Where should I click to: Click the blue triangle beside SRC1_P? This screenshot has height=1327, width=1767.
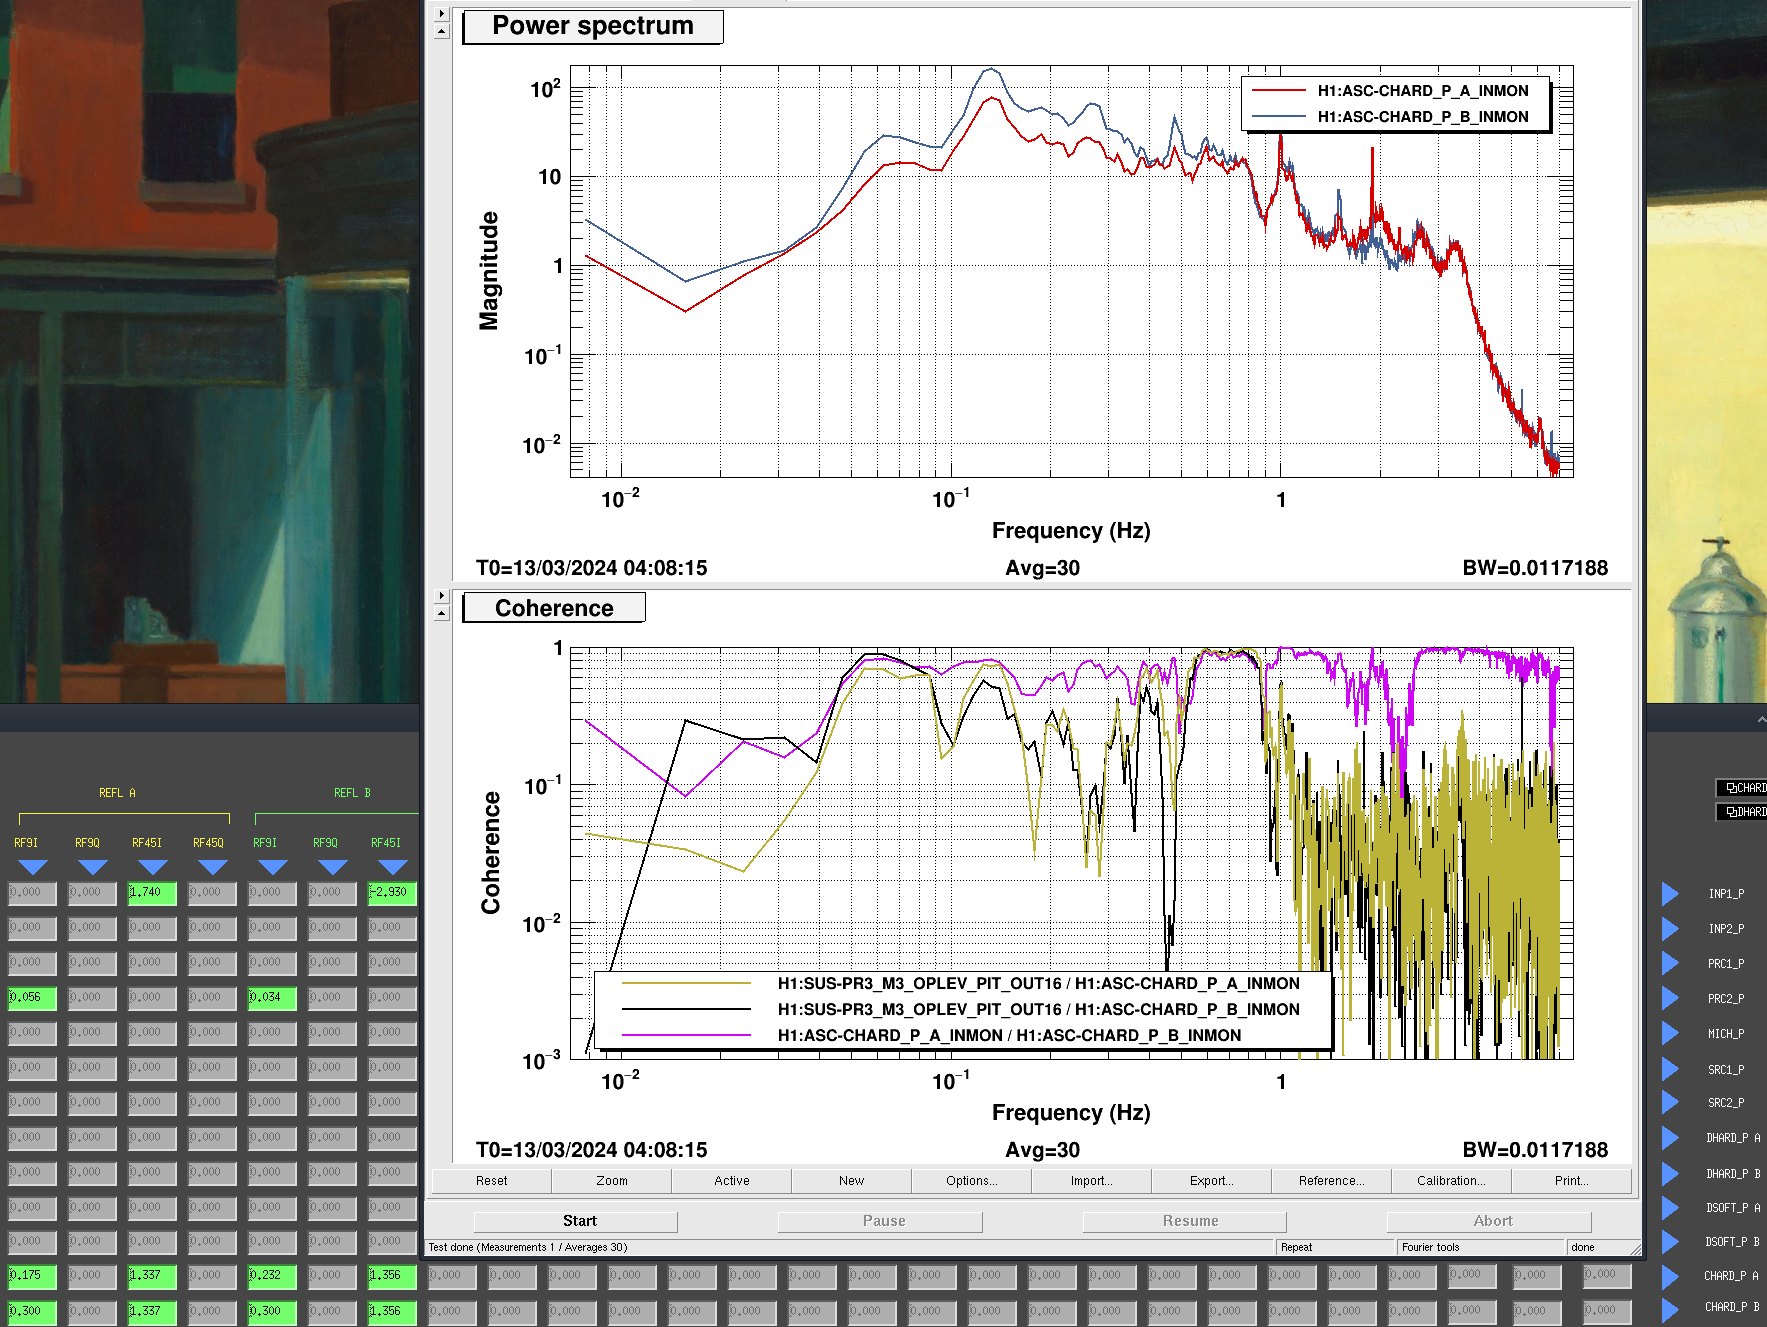click(x=1670, y=1069)
